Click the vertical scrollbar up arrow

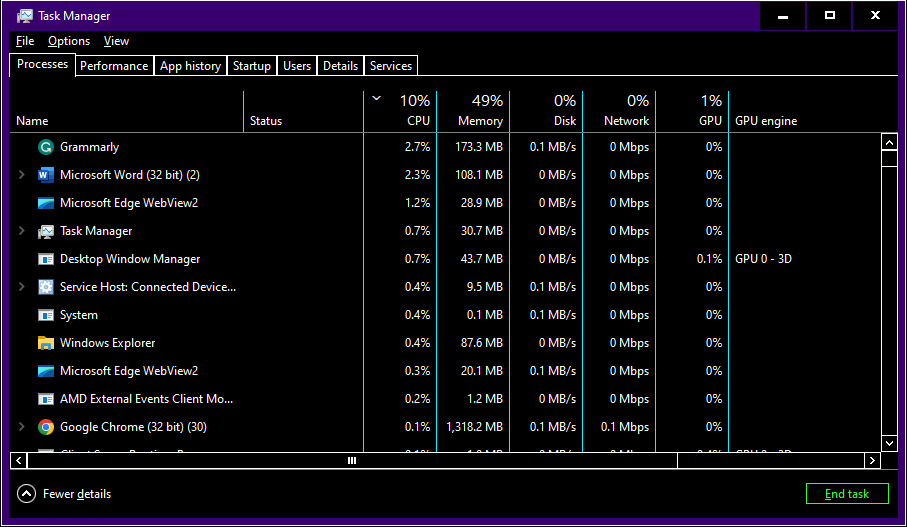(889, 142)
